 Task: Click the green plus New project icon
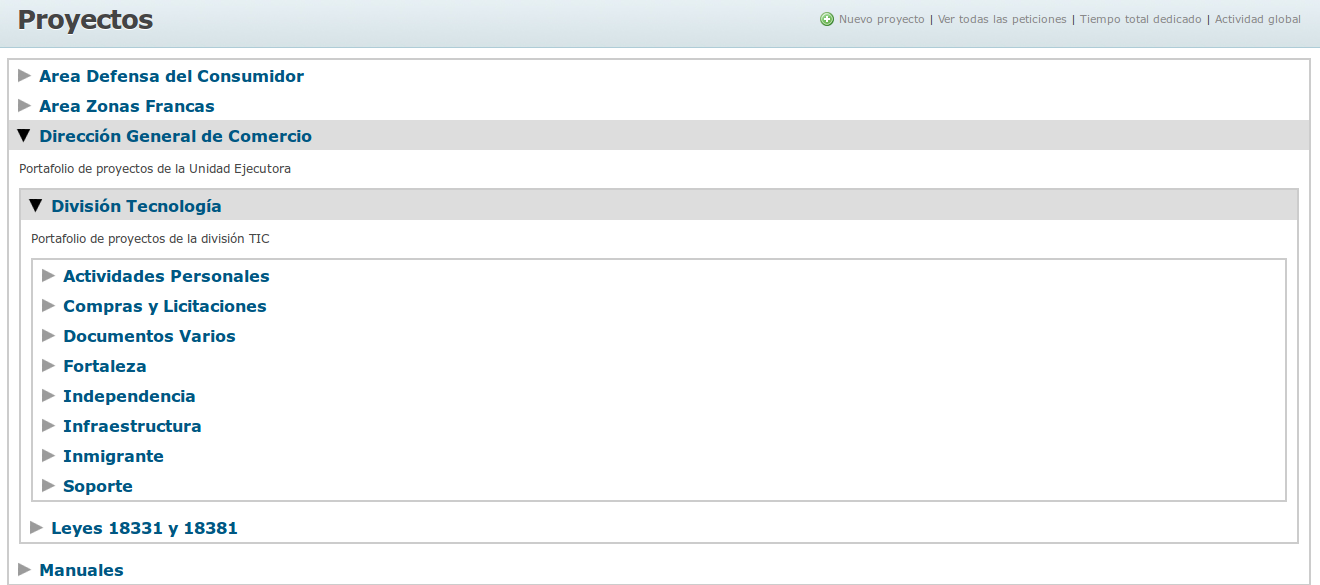point(827,19)
